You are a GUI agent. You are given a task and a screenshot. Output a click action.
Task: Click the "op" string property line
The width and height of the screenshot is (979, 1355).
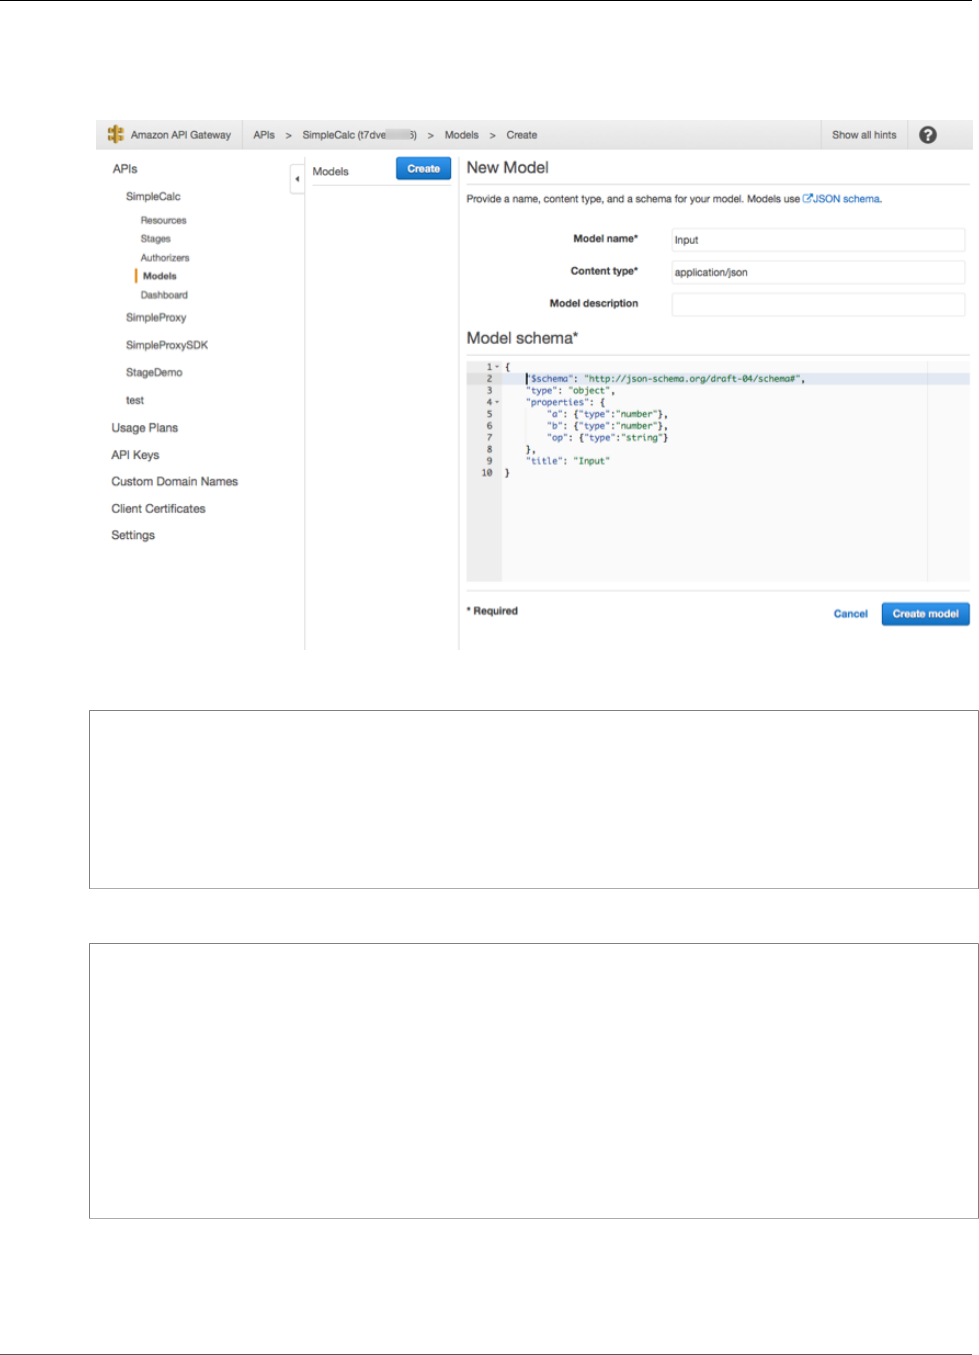point(608,437)
